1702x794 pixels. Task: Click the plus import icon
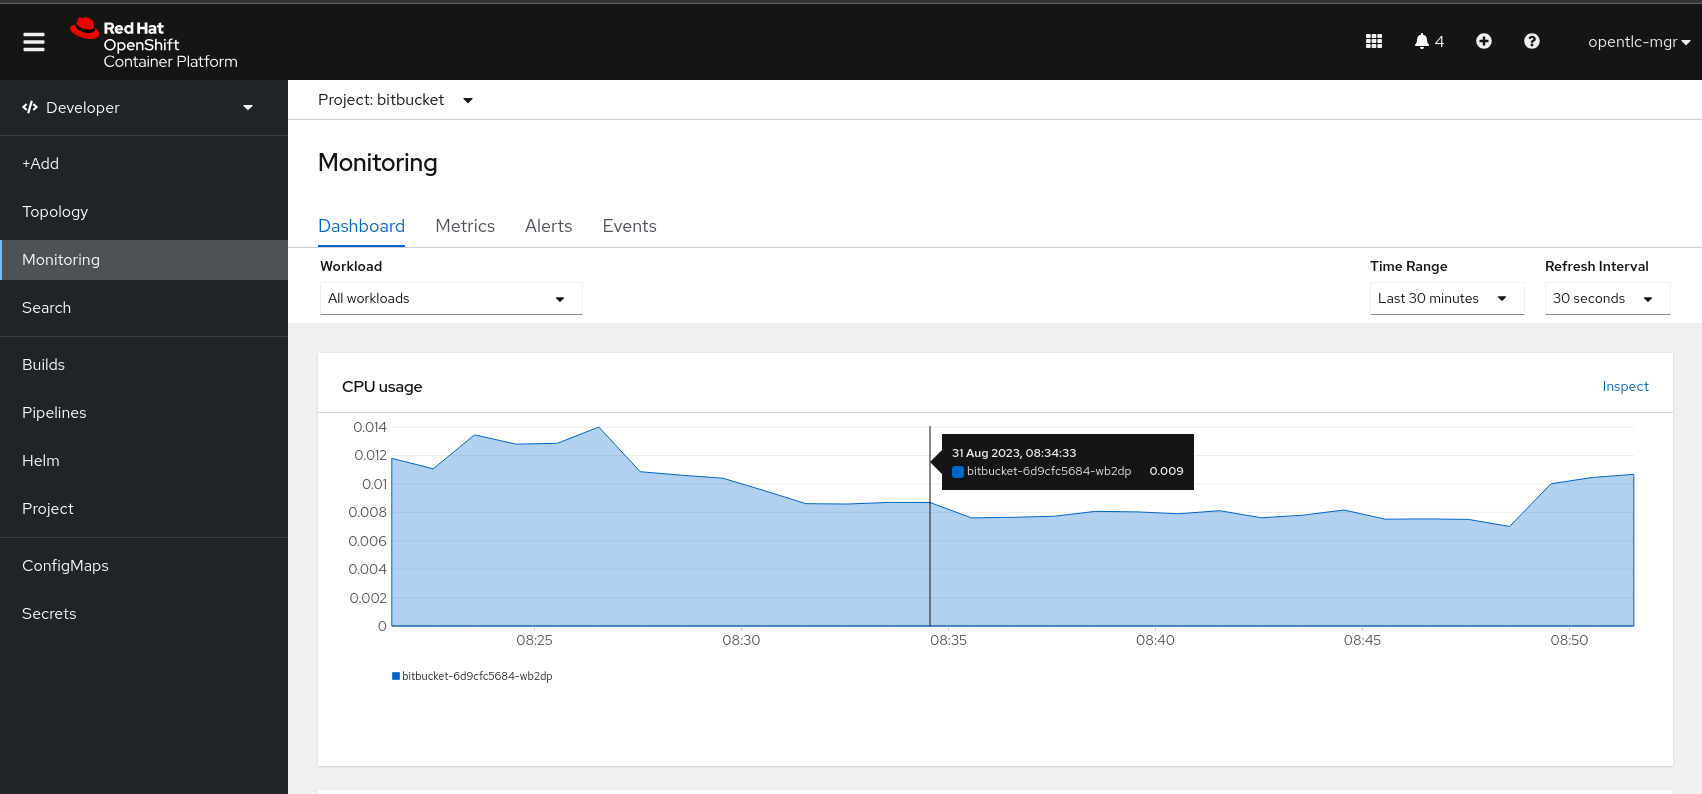tap(1484, 41)
